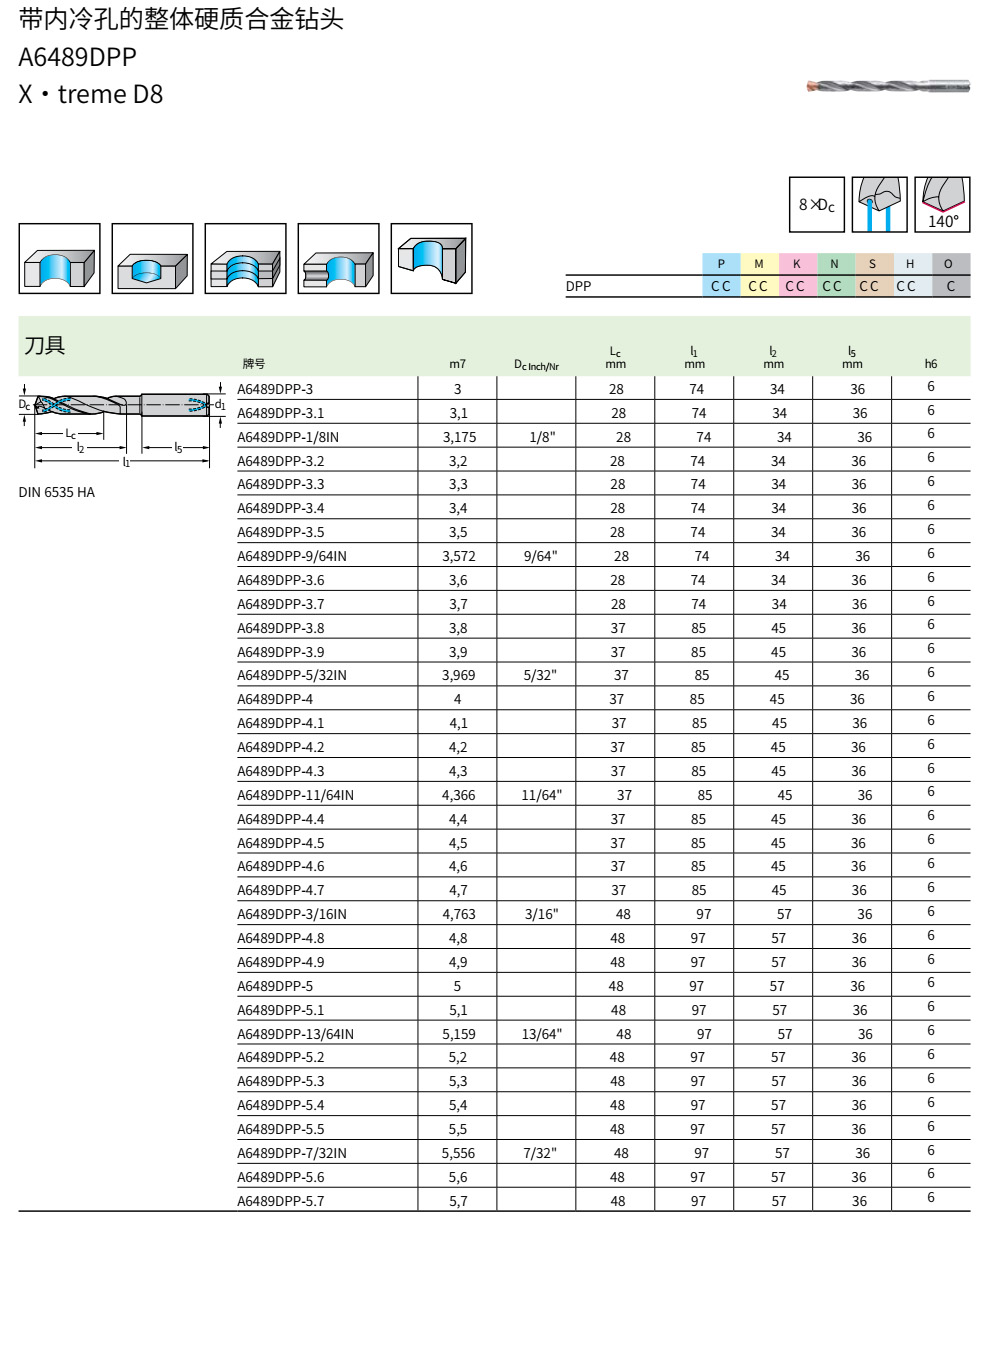Toggle the N material group cell
Screen dimensions: 1000x1369
pyautogui.click(x=832, y=263)
